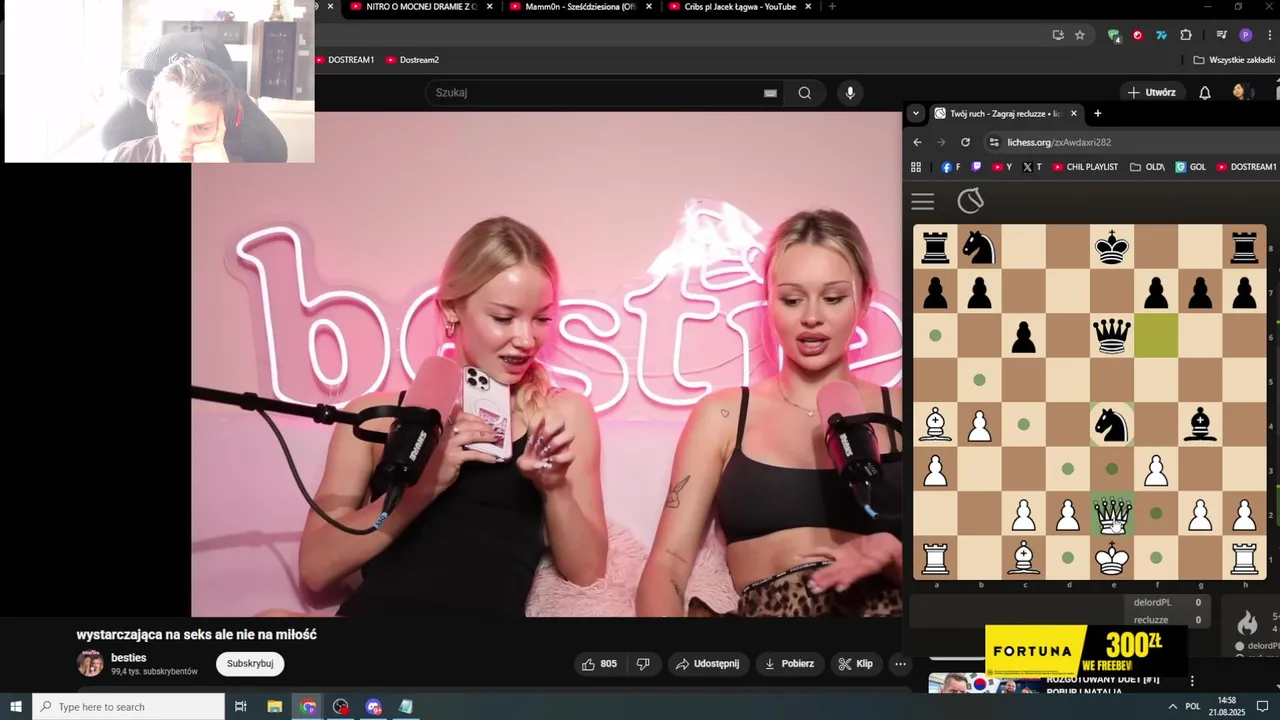The width and height of the screenshot is (1280, 720).
Task: Open Task View on the taskbar
Action: pyautogui.click(x=241, y=706)
